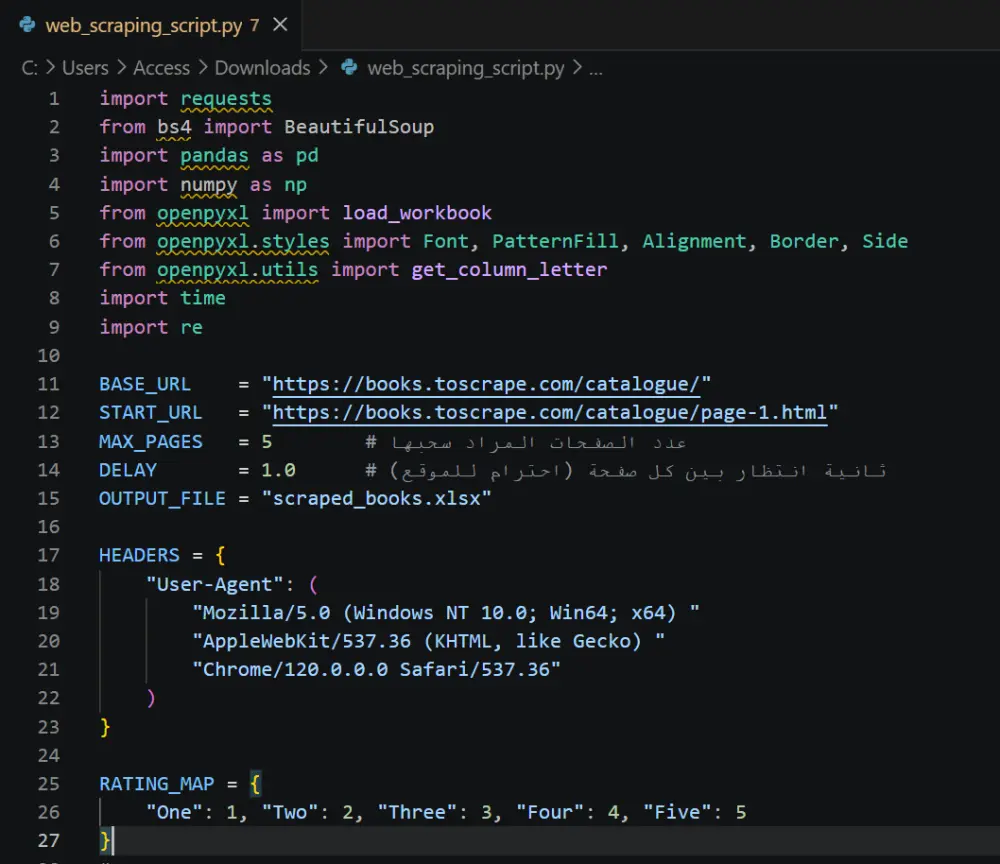
Task: Open the Users breadcrumb folder
Action: pyautogui.click(x=85, y=68)
